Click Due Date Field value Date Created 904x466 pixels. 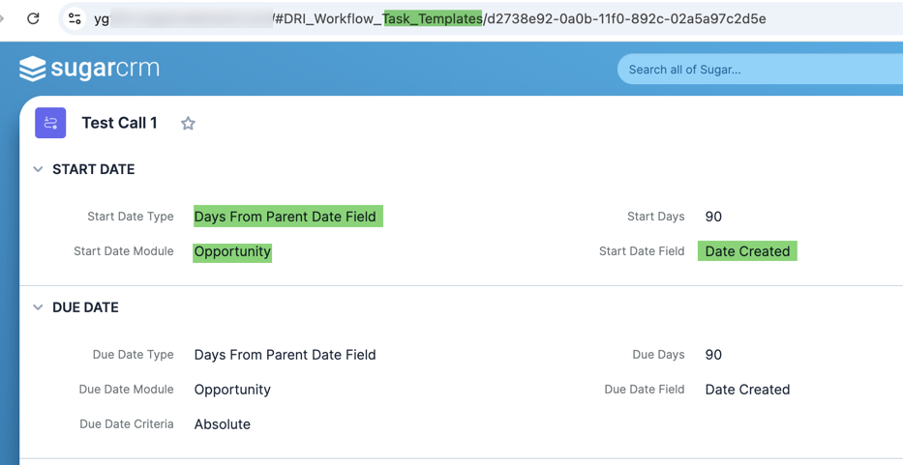[747, 389]
